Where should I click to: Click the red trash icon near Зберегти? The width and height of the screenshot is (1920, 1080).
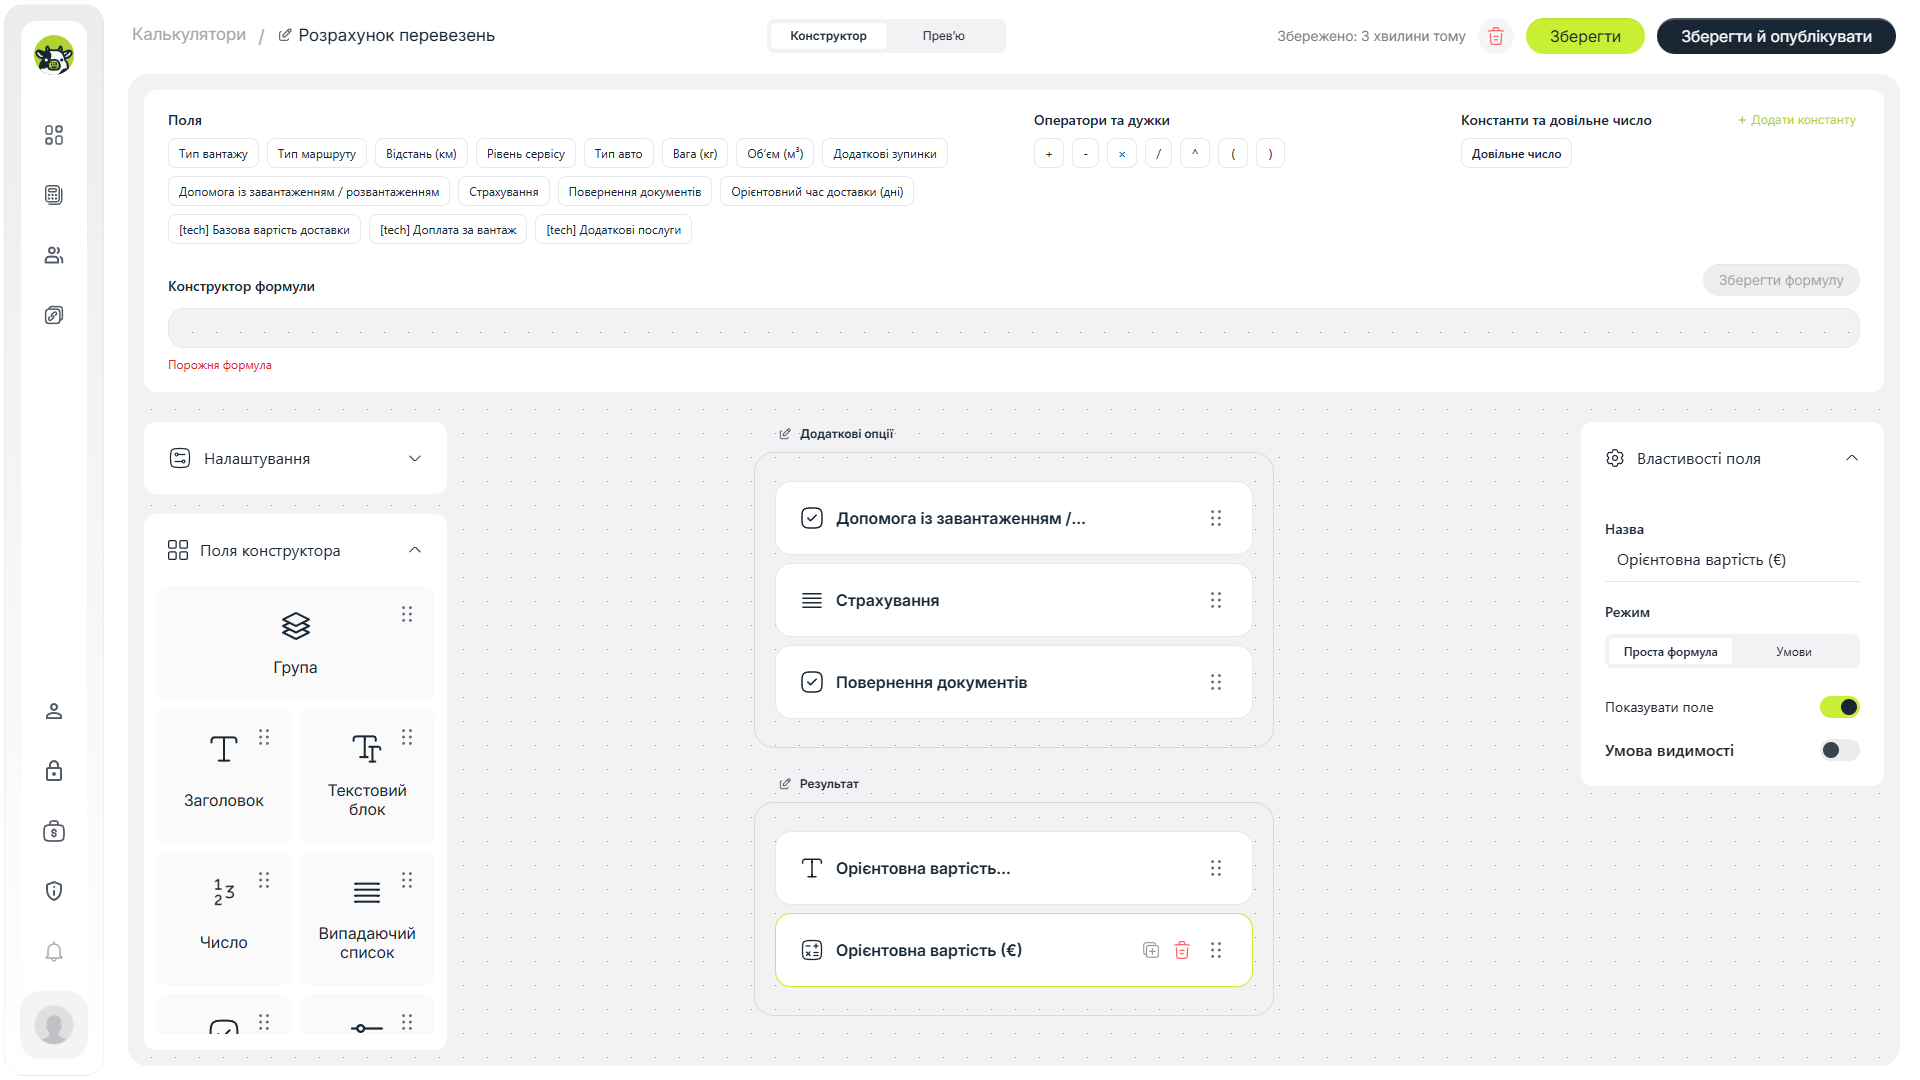[x=1496, y=36]
